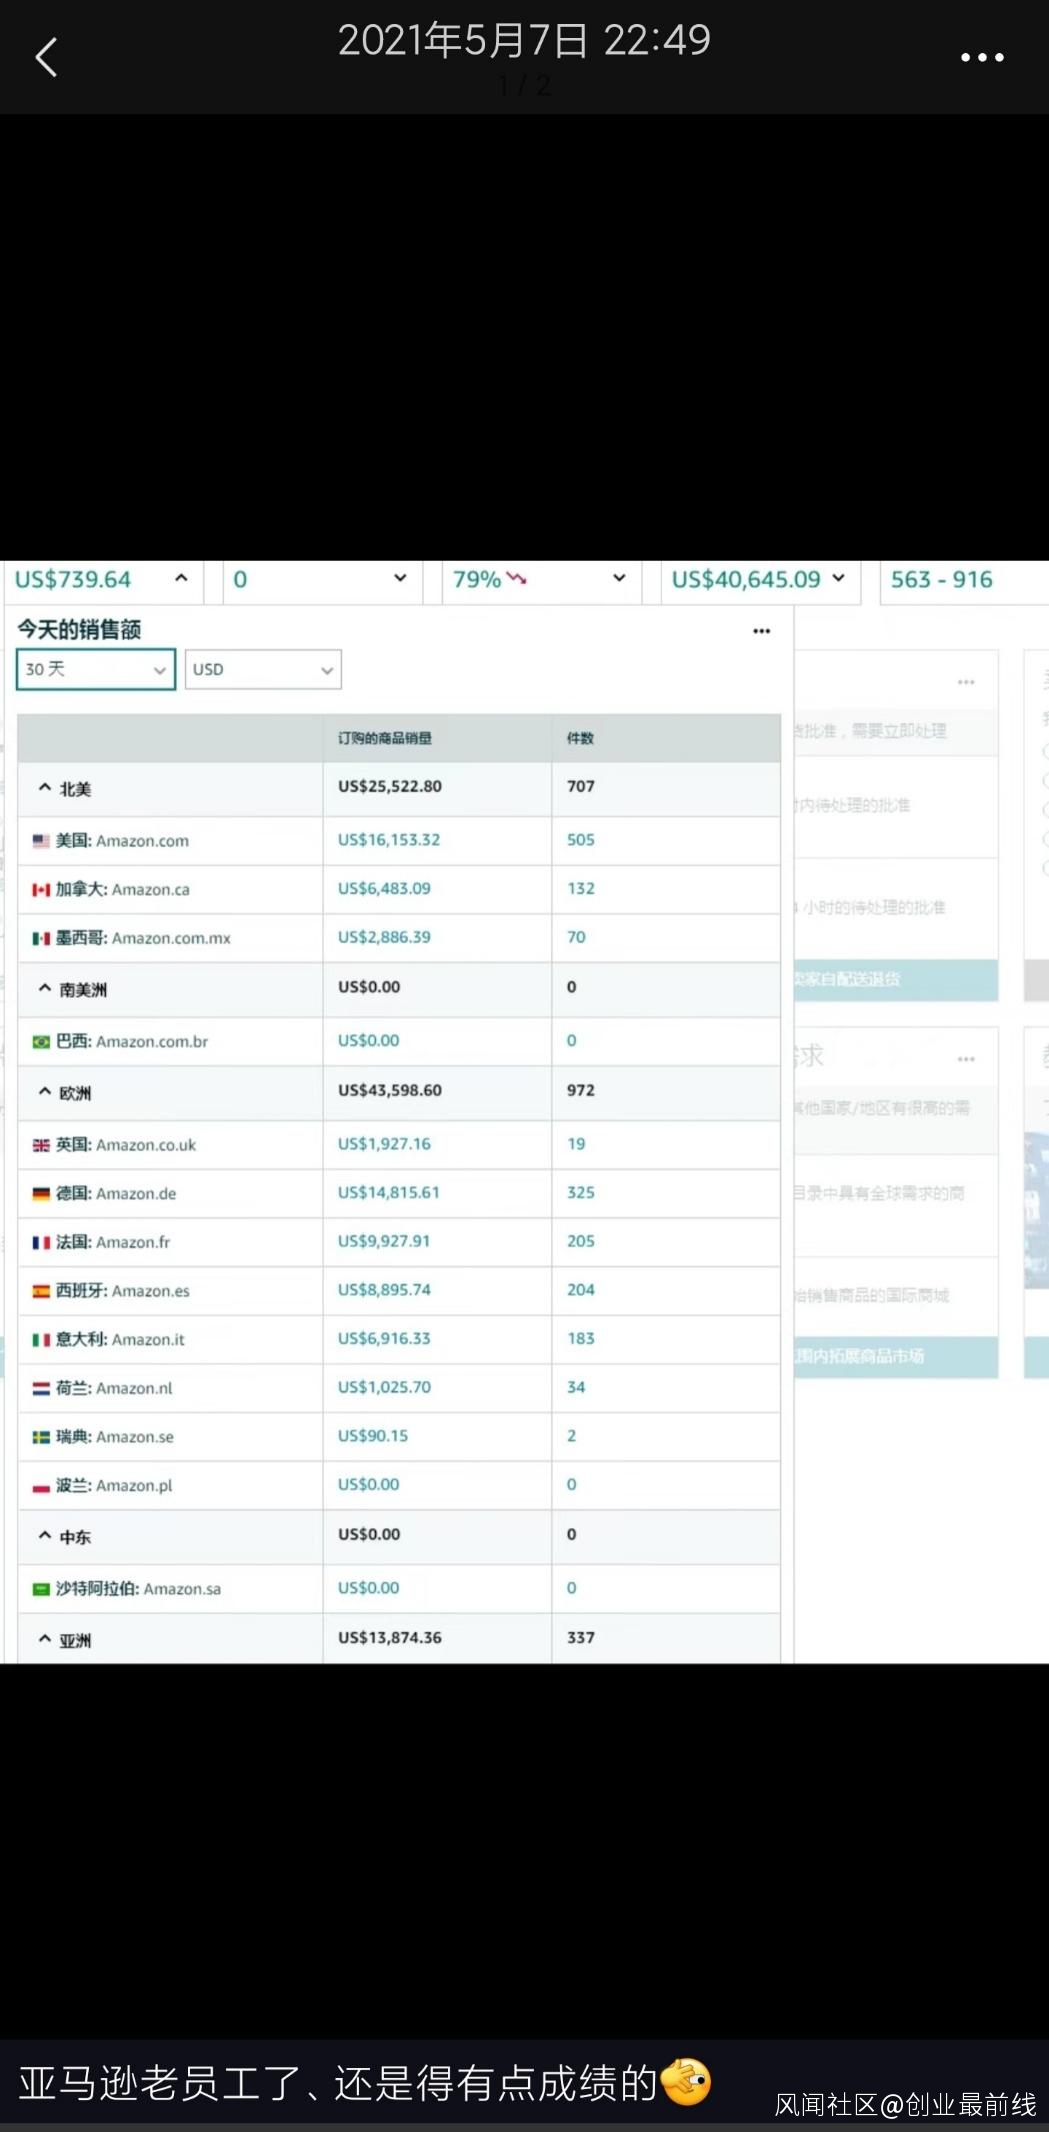Open the USD currency dropdown
This screenshot has width=1049, height=2132.
[x=263, y=669]
